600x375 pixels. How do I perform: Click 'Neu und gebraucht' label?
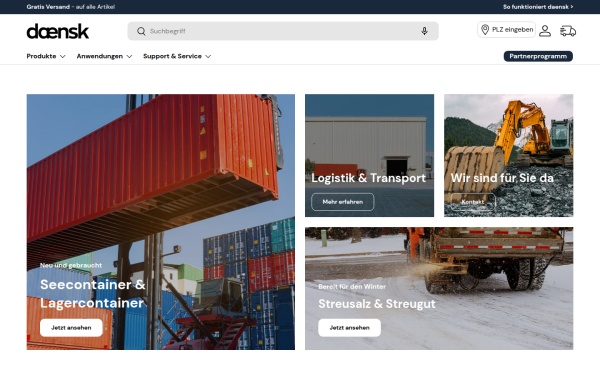(x=71, y=265)
